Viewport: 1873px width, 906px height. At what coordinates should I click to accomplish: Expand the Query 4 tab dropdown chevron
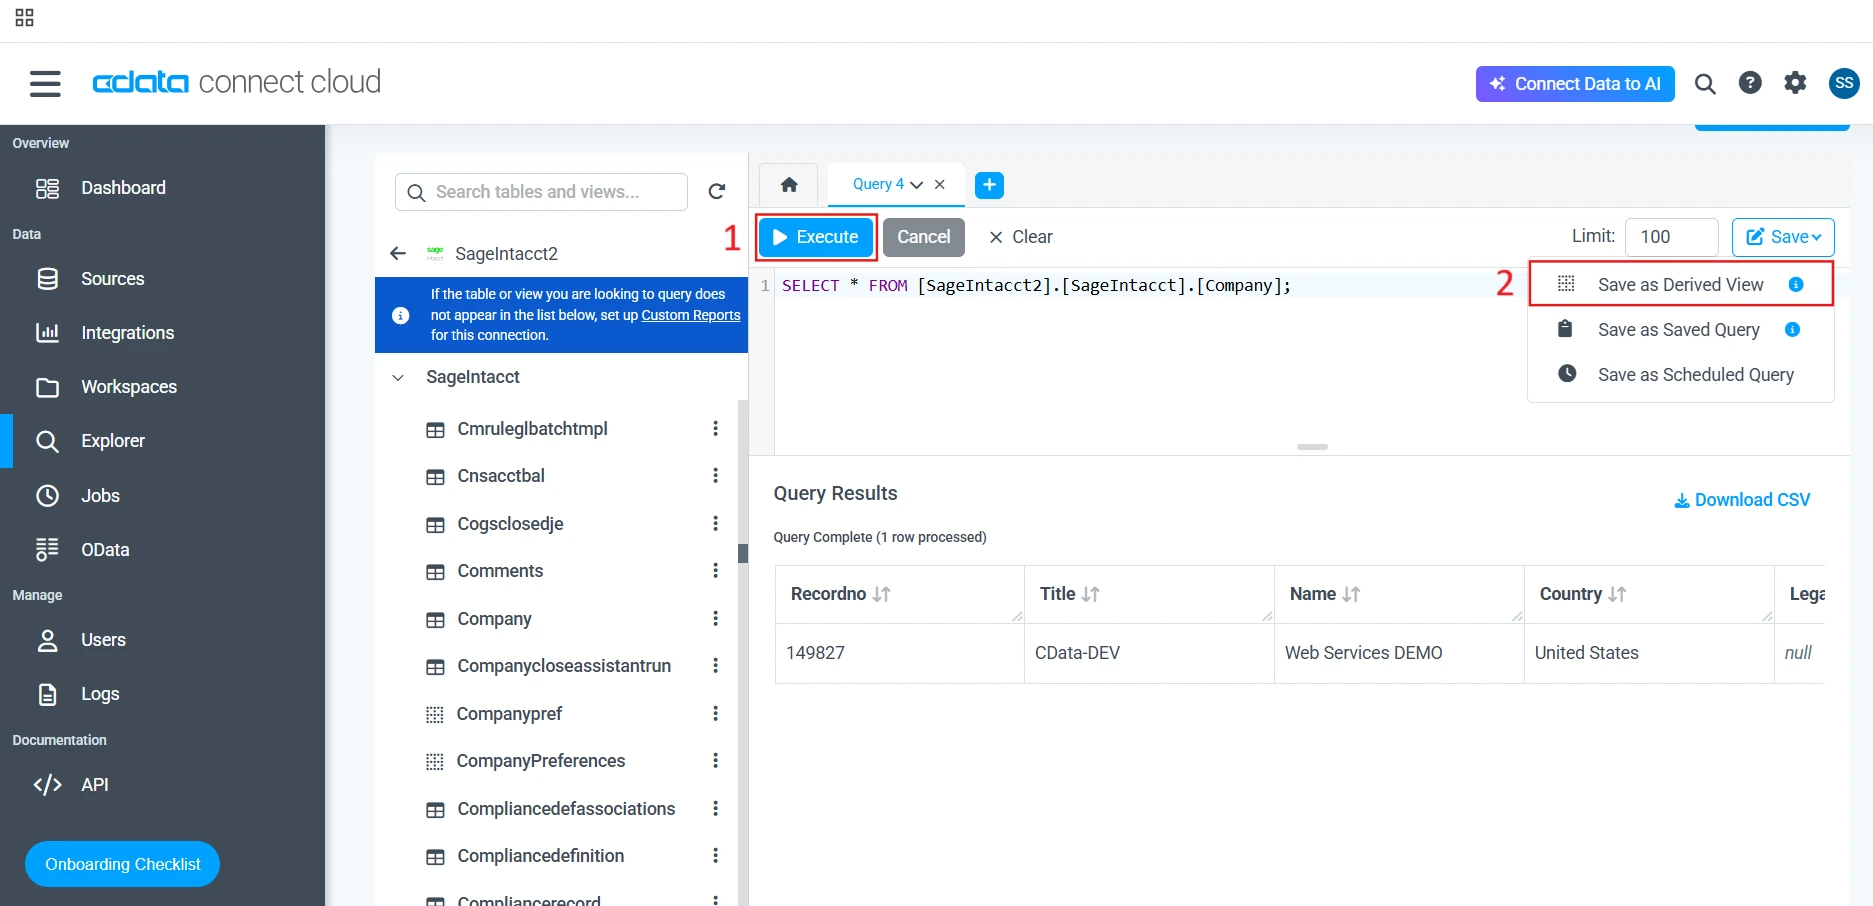click(917, 185)
